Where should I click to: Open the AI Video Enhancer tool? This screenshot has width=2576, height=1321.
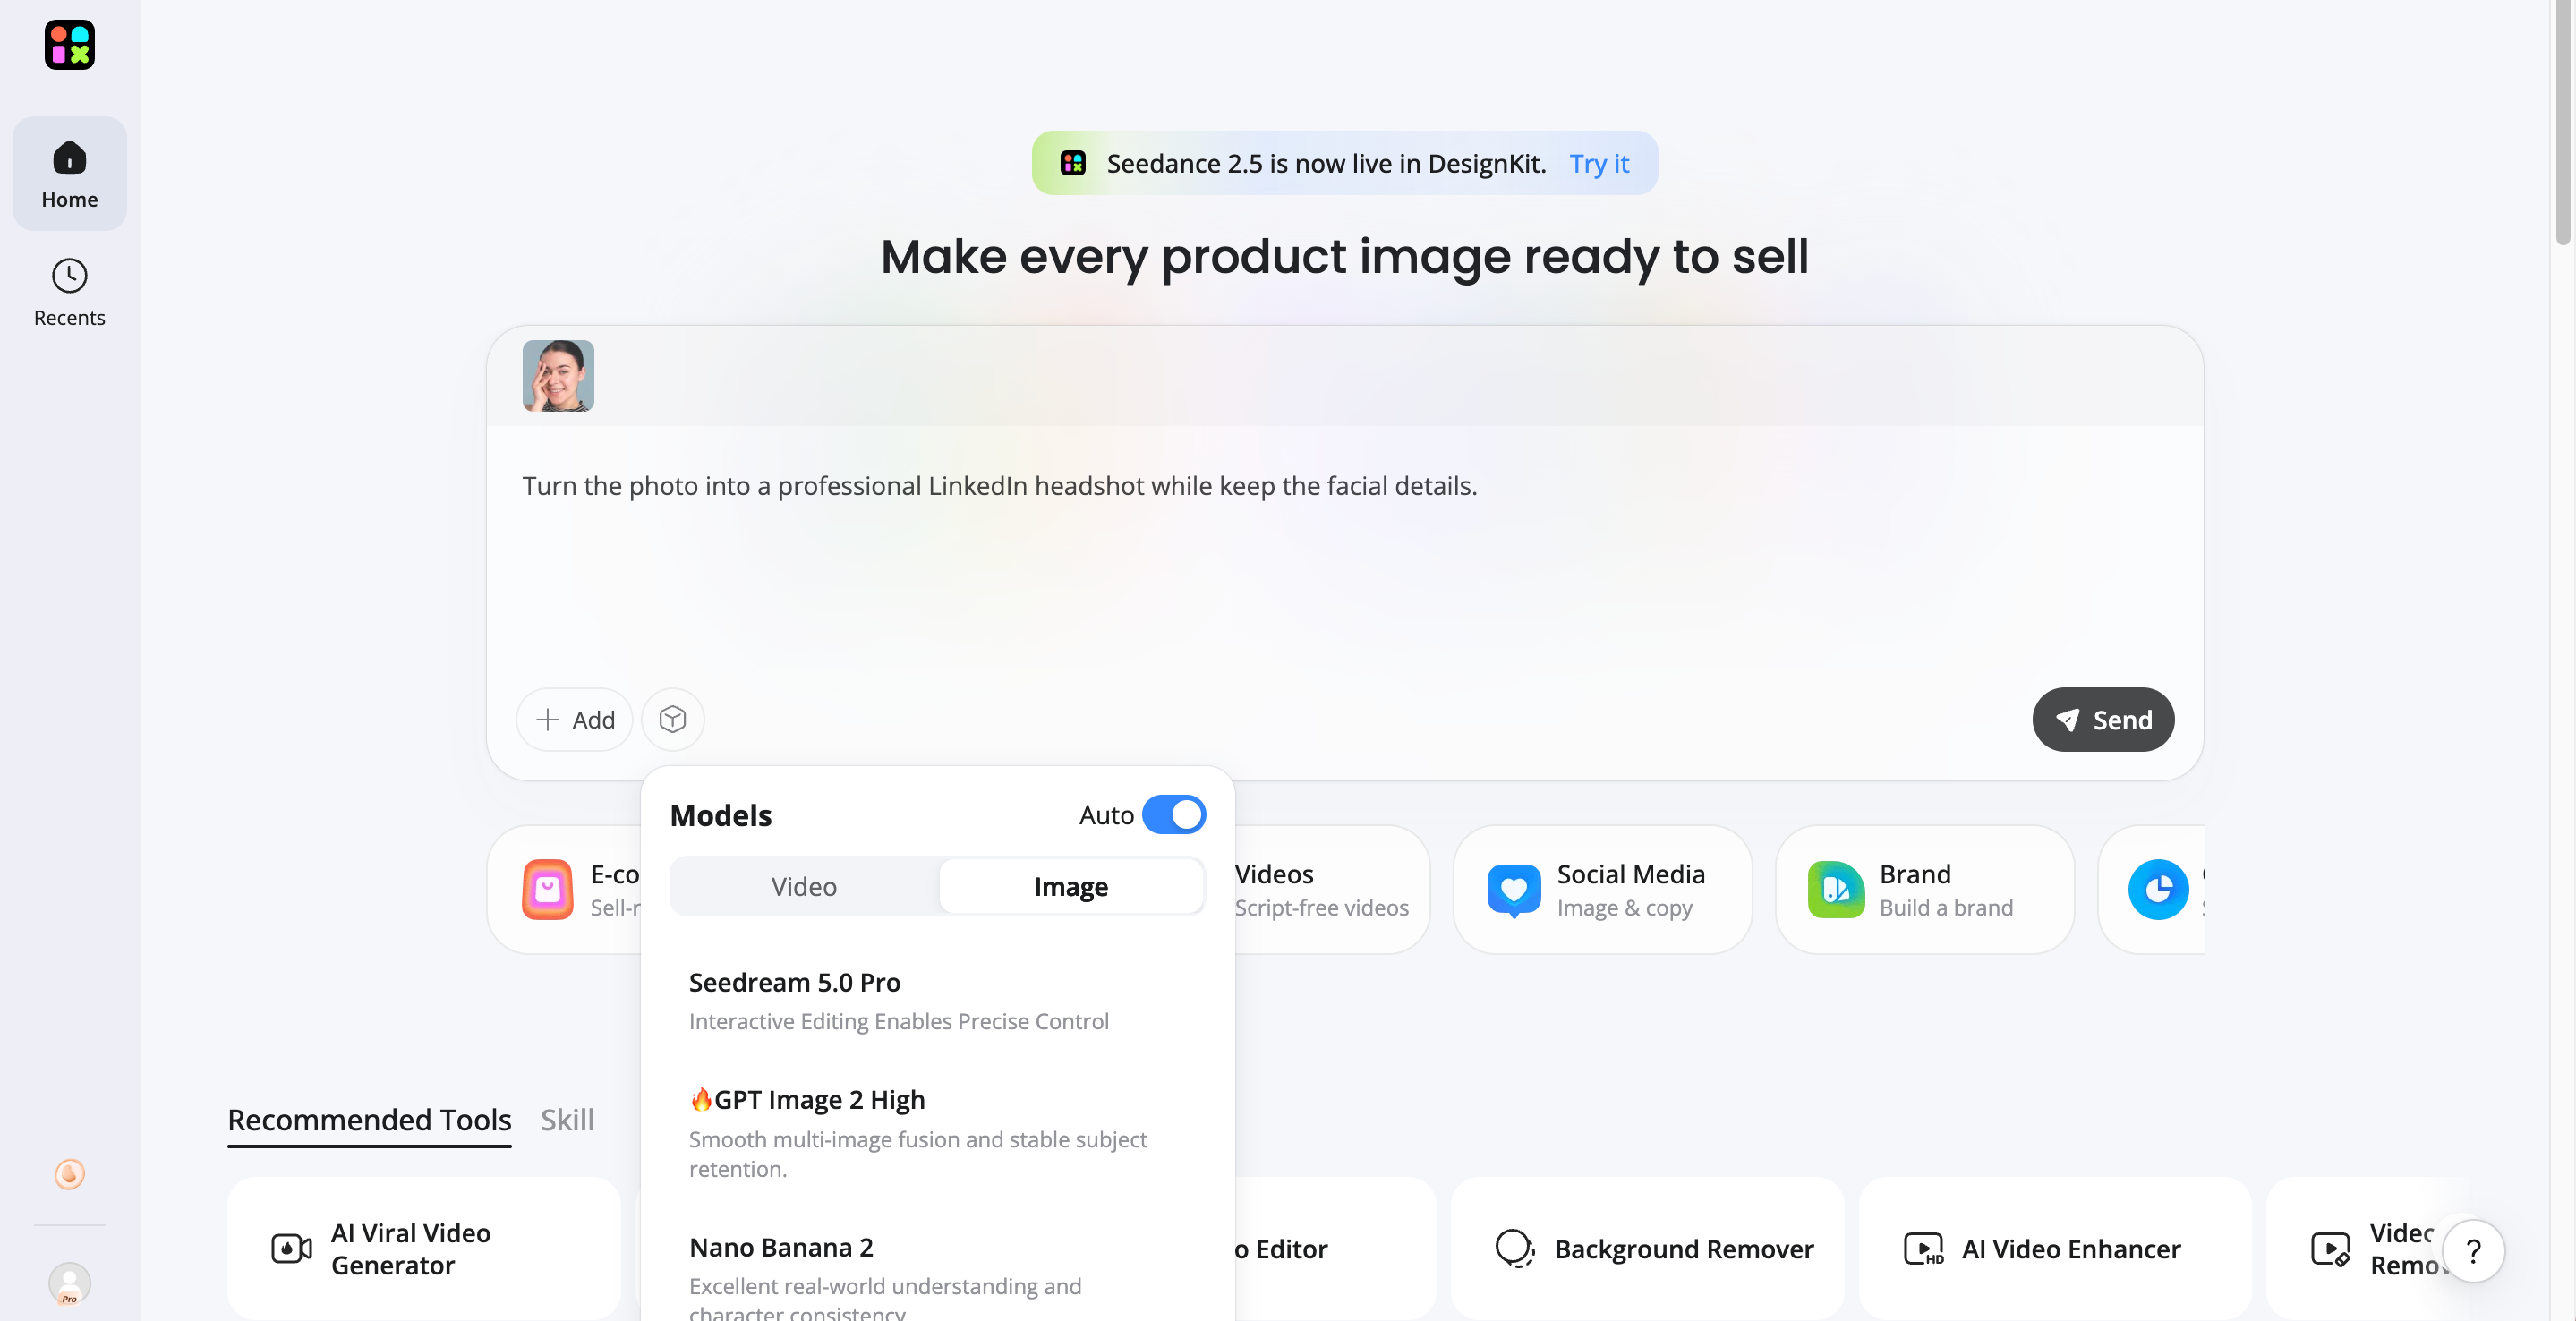2055,1249
